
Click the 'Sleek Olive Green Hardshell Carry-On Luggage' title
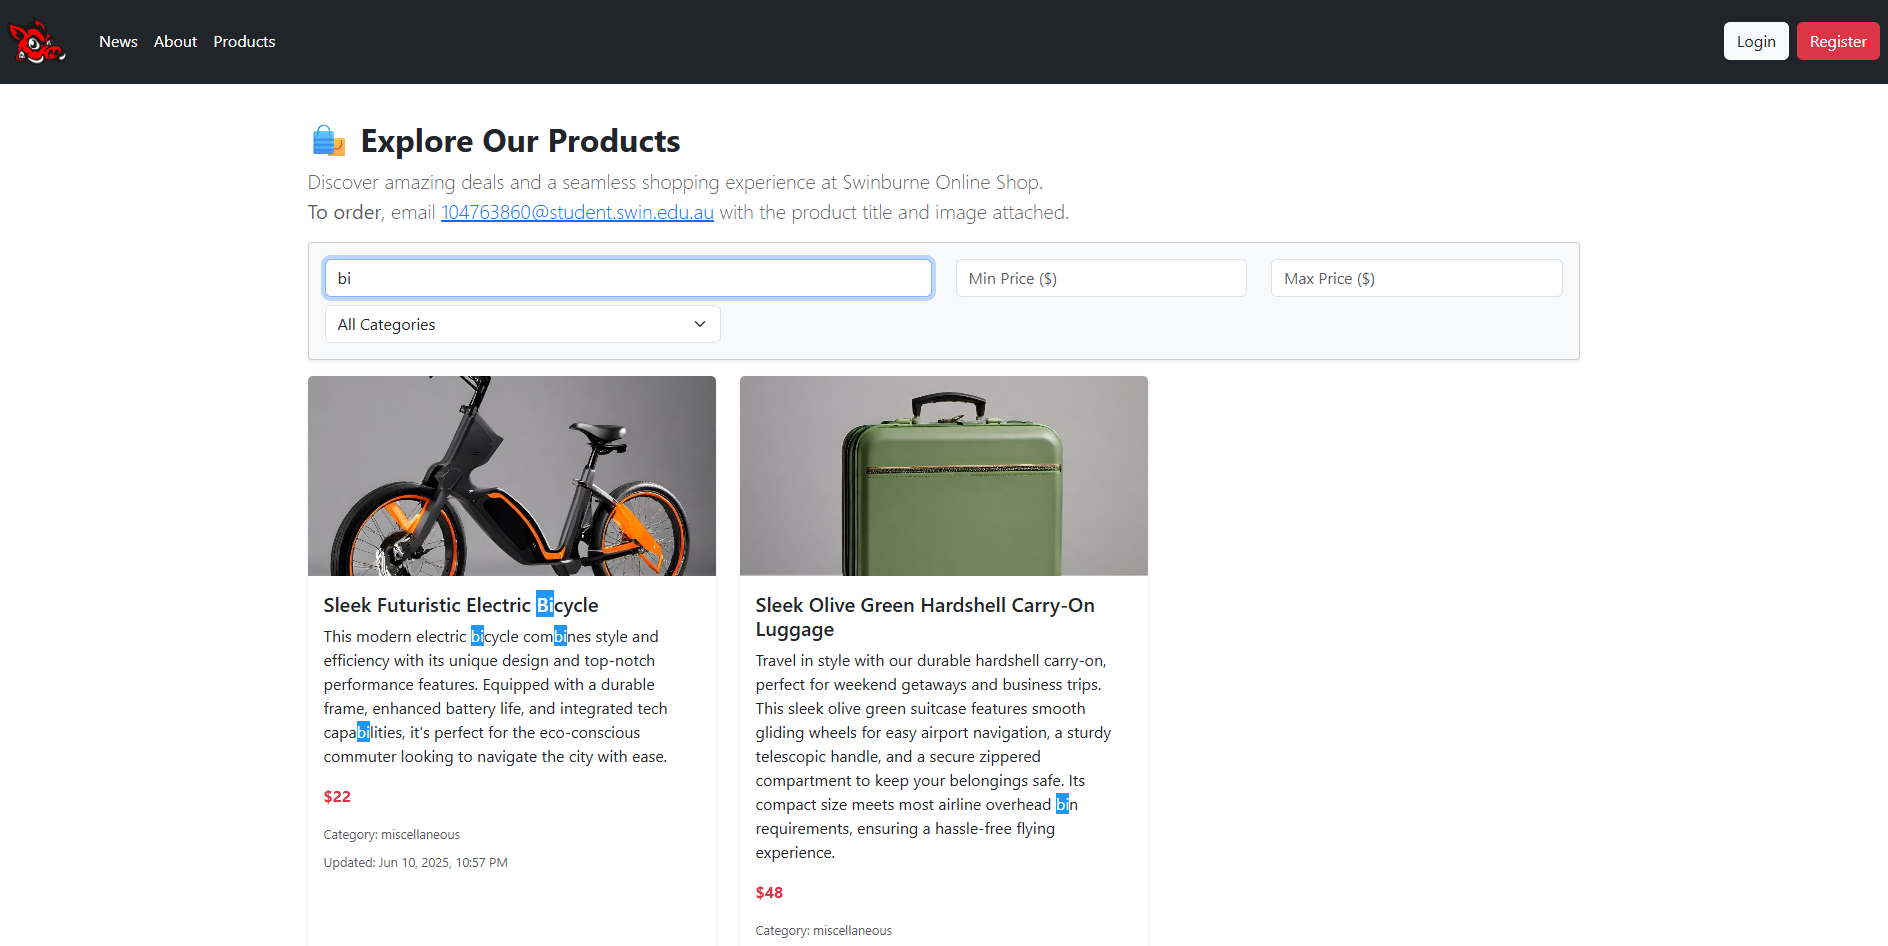point(924,617)
